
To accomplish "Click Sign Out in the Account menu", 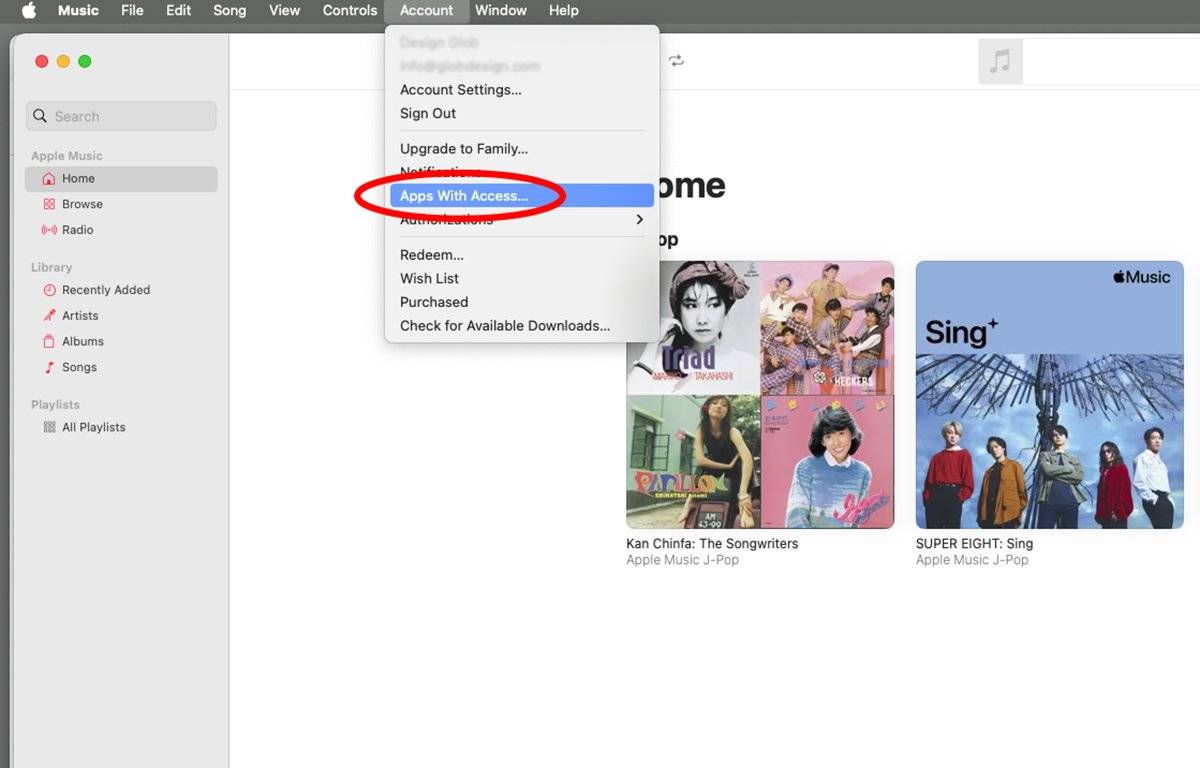I will 427,113.
